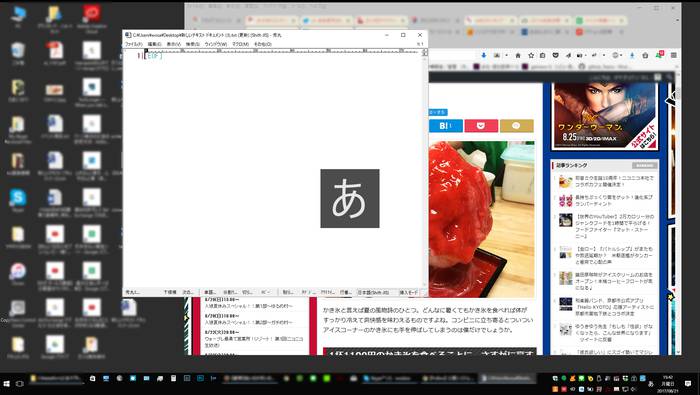Open the ranking article mentioning Hello KYOTO
700x395 pixels.
point(614,307)
